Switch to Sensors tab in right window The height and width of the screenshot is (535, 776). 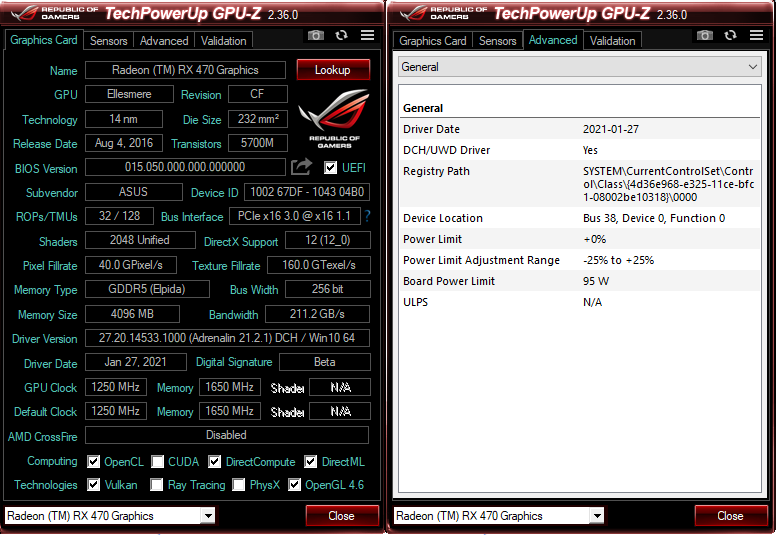(x=497, y=41)
